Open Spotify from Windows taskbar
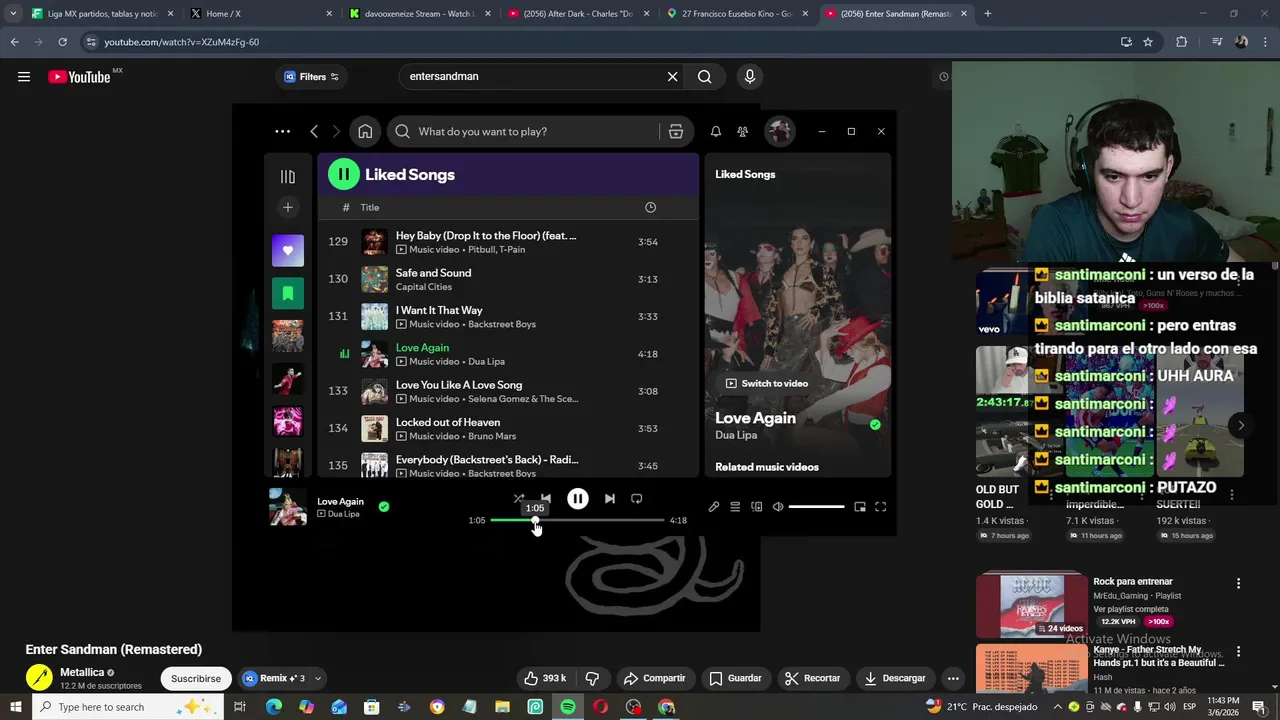The height and width of the screenshot is (720, 1280). coord(568,707)
